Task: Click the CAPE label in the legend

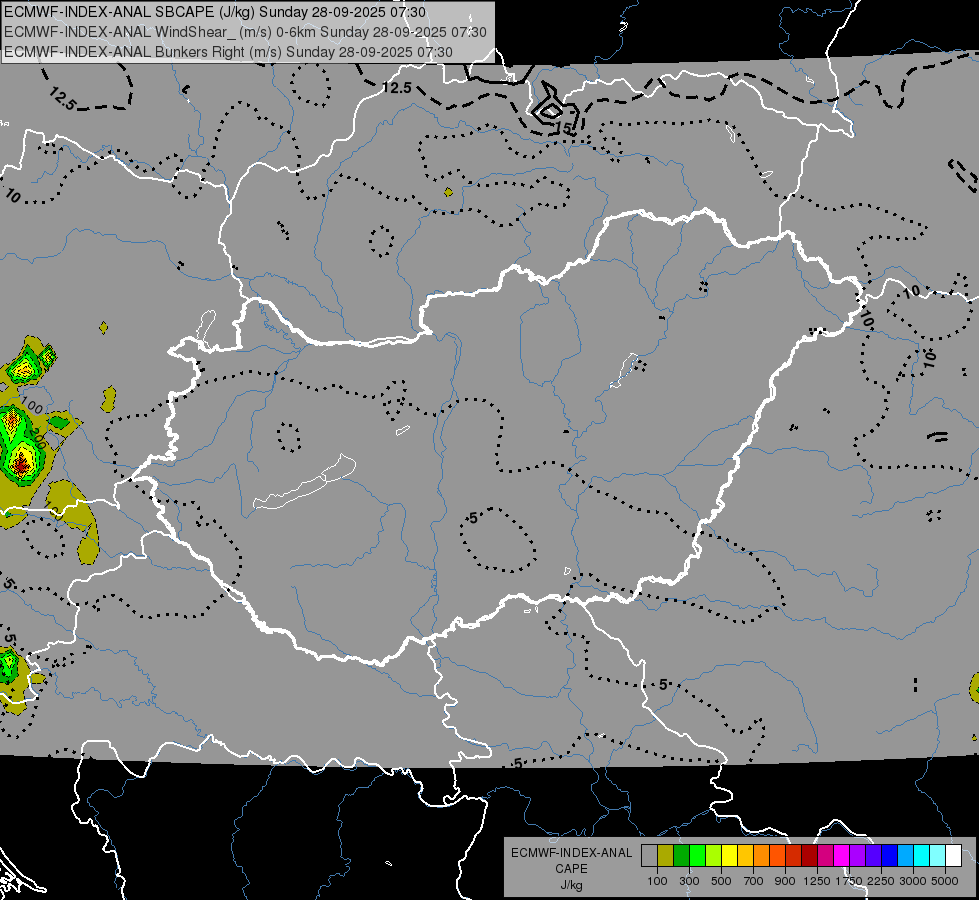Action: pos(571,869)
